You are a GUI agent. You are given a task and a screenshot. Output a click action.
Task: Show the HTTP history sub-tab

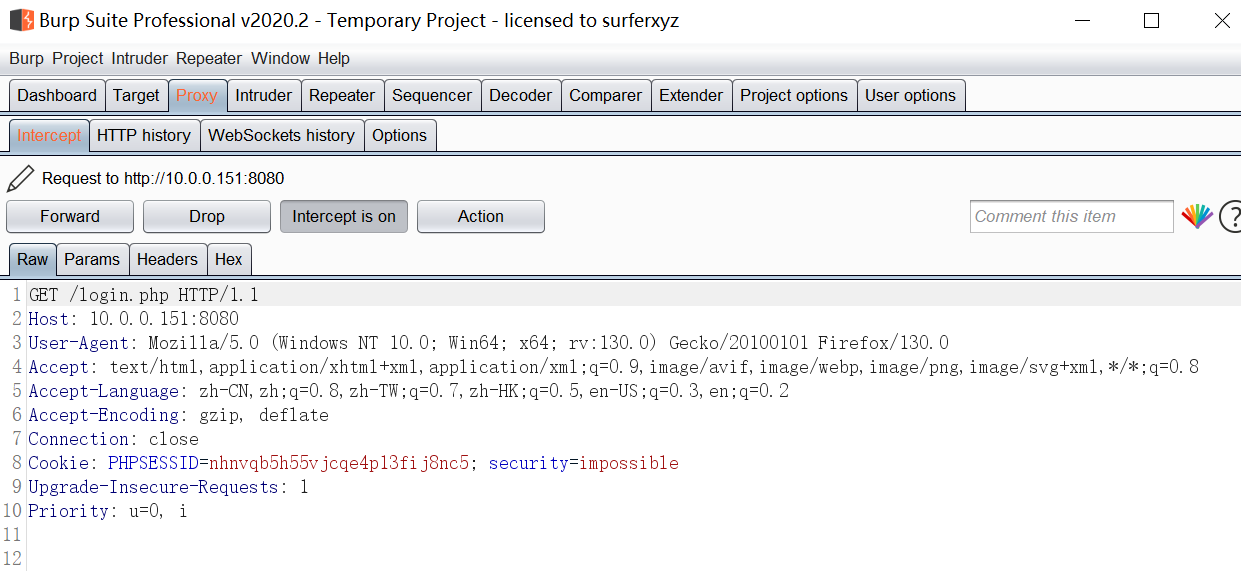click(144, 135)
